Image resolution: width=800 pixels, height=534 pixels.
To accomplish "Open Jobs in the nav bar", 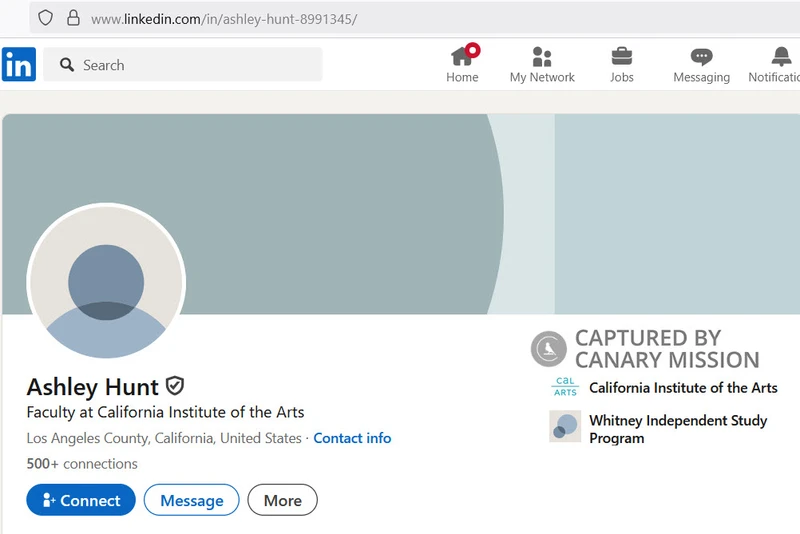I will (x=621, y=64).
